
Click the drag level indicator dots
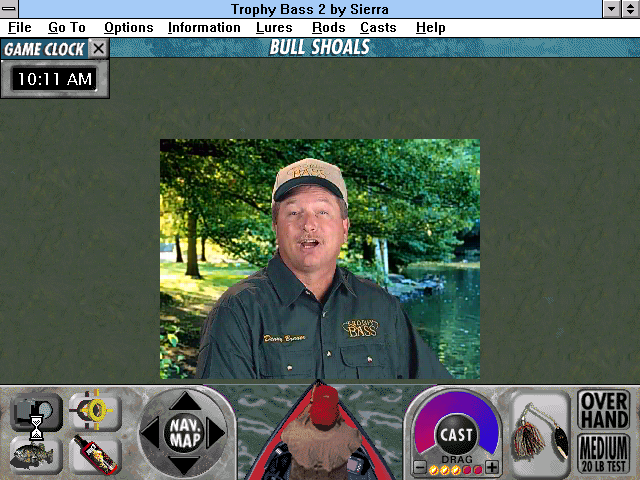click(x=456, y=470)
